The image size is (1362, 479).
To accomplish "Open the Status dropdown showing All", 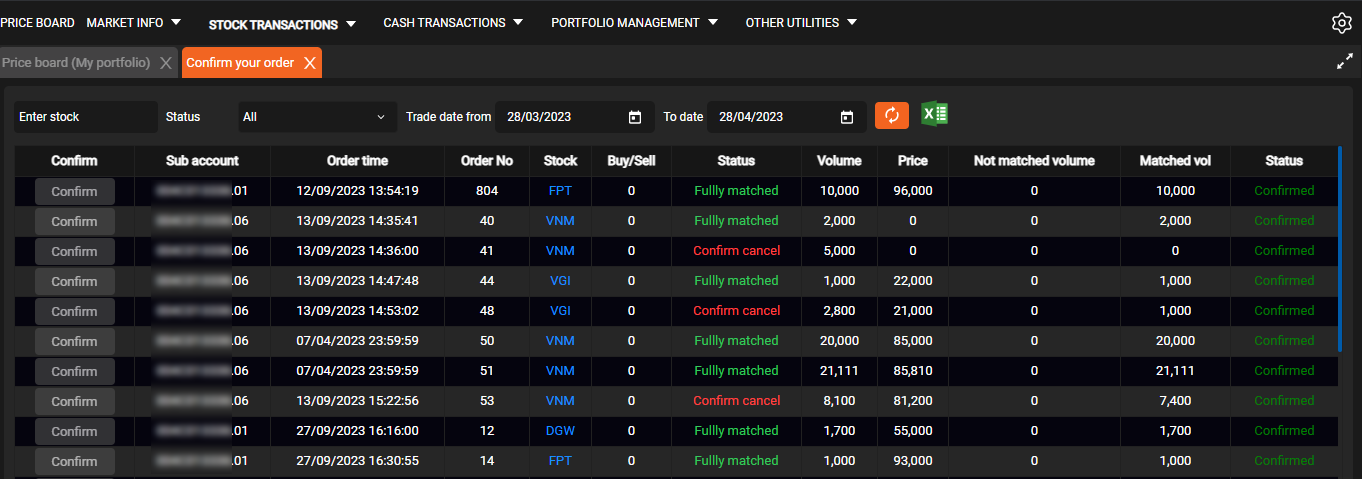I will 313,117.
